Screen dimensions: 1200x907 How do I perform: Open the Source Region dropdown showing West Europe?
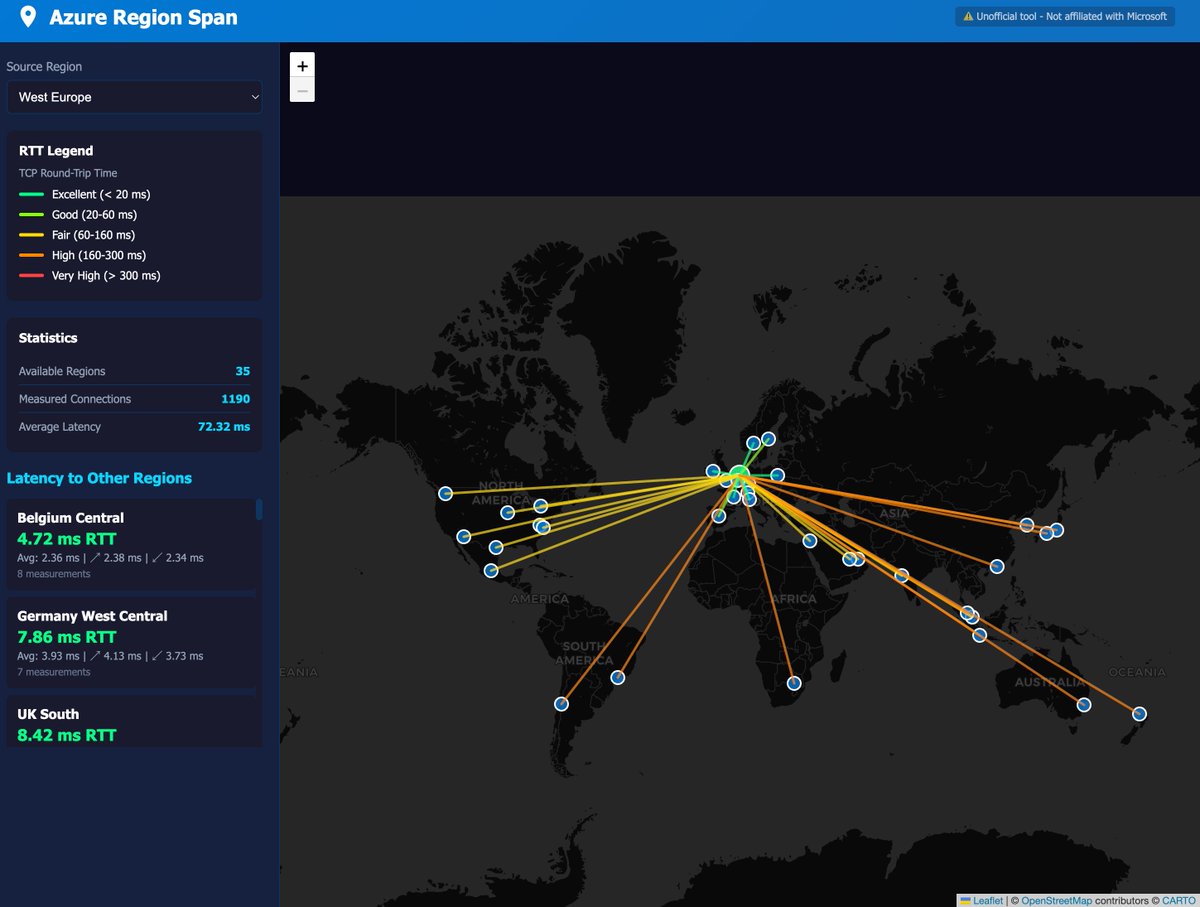pyautogui.click(x=134, y=97)
